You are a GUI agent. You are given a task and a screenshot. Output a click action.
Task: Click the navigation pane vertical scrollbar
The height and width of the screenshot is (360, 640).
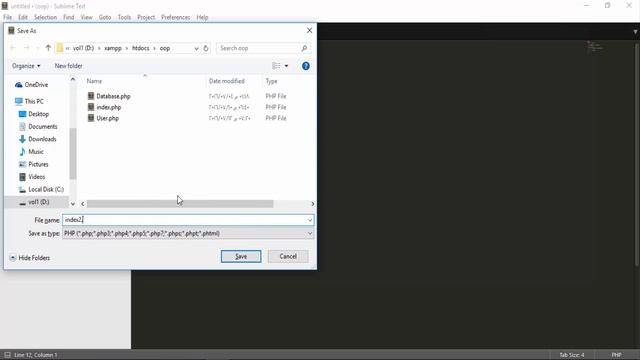(x=73, y=153)
